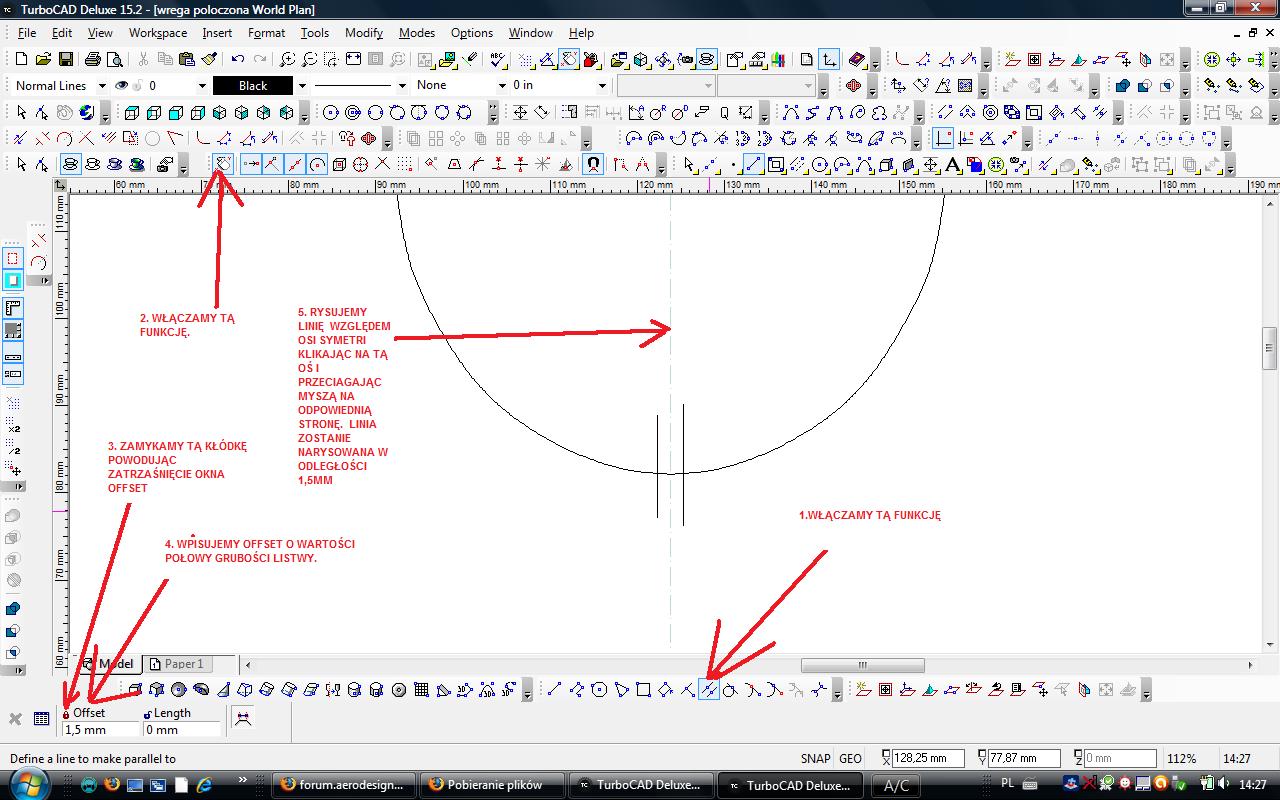Toggle layer visibility eye icon
This screenshot has width=1280, height=800.
coord(122,86)
